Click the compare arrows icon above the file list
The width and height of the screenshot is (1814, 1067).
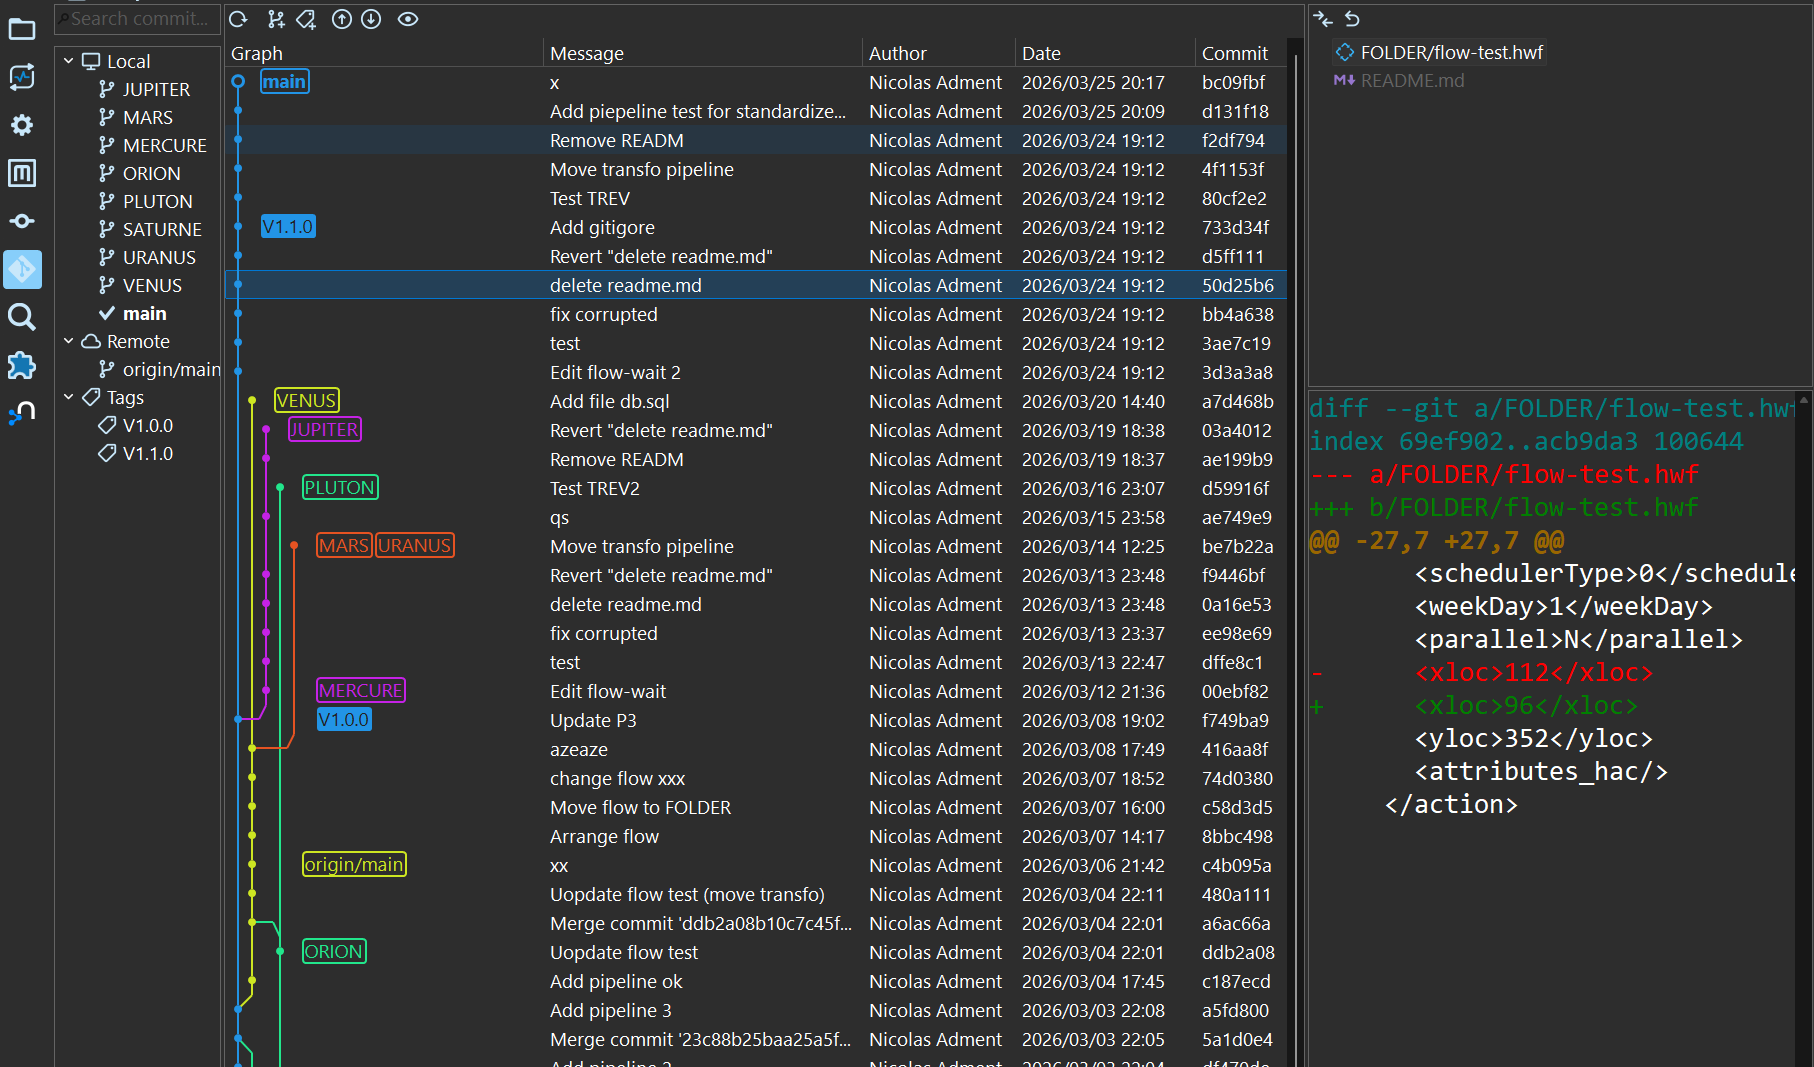[1323, 19]
